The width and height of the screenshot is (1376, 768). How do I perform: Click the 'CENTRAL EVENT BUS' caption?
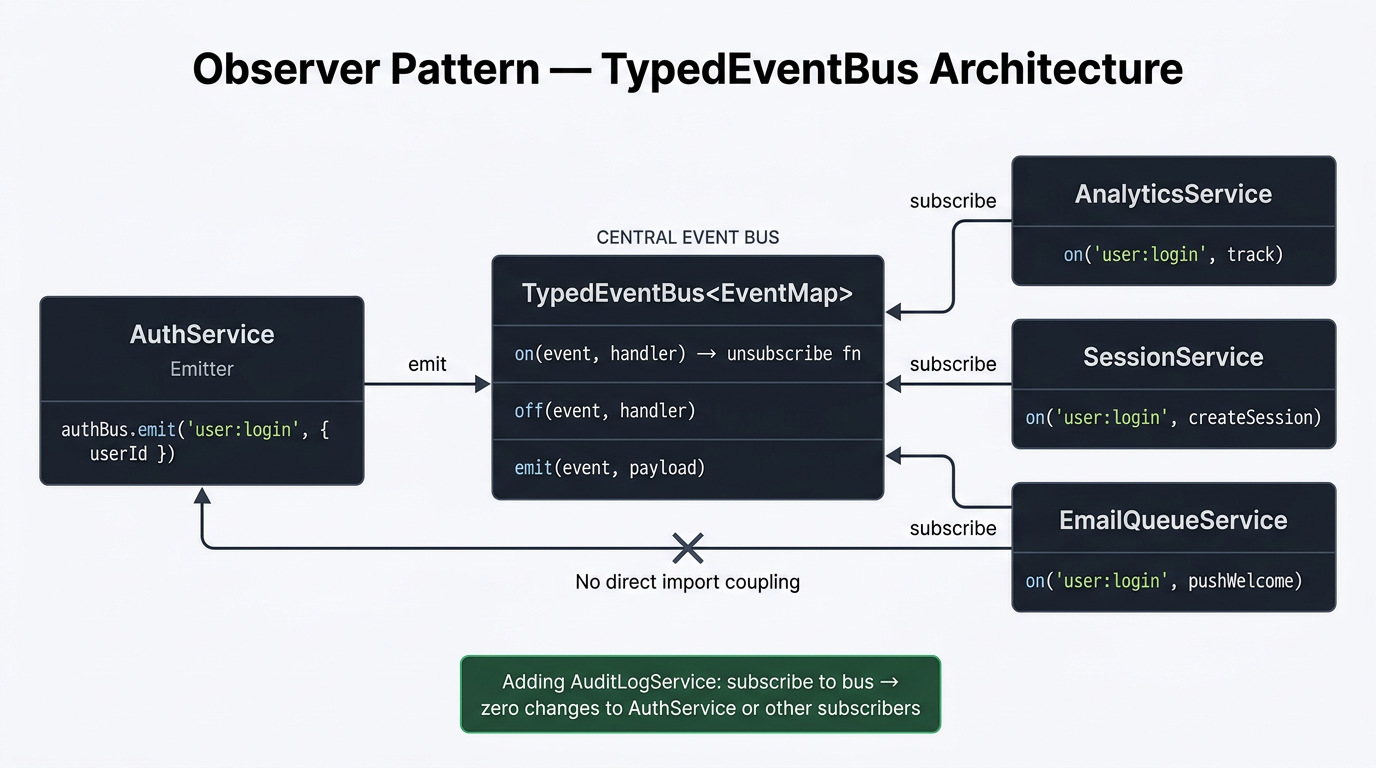(688, 238)
